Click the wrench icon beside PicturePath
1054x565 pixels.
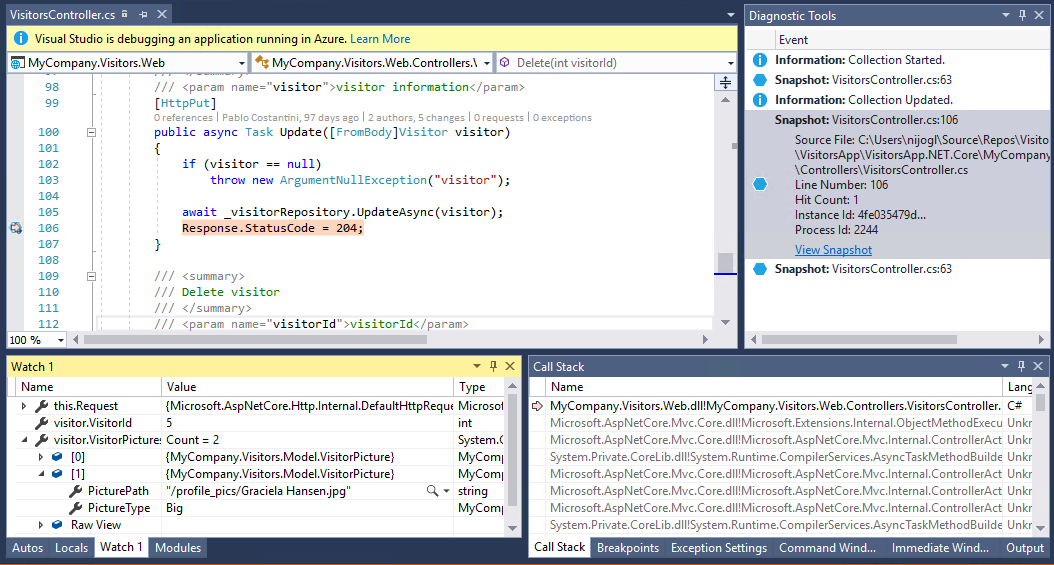[x=76, y=491]
